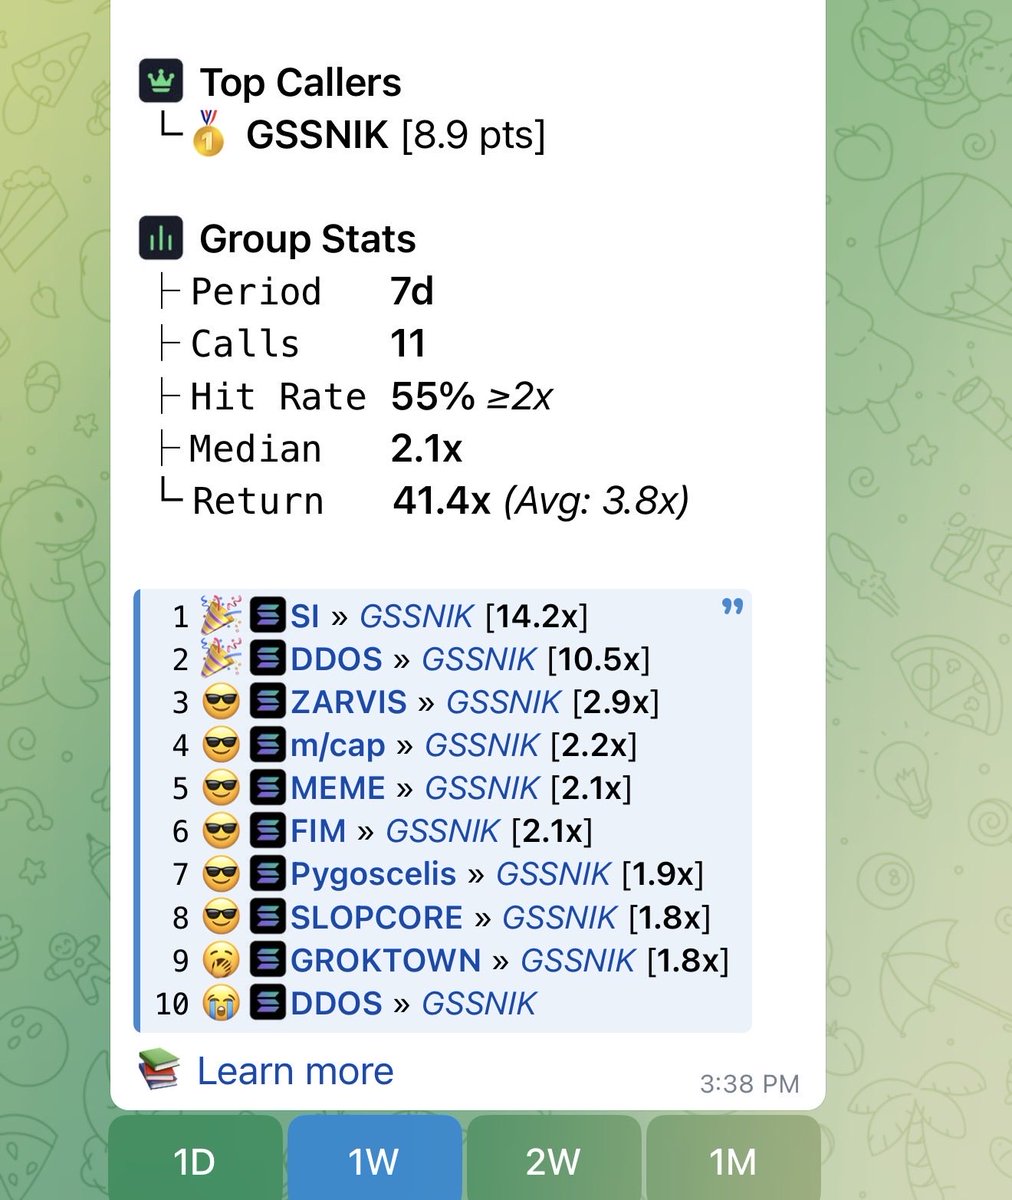Click the 2.9x multiplier in ZARVIS row
The image size is (1012, 1200).
coord(615,702)
